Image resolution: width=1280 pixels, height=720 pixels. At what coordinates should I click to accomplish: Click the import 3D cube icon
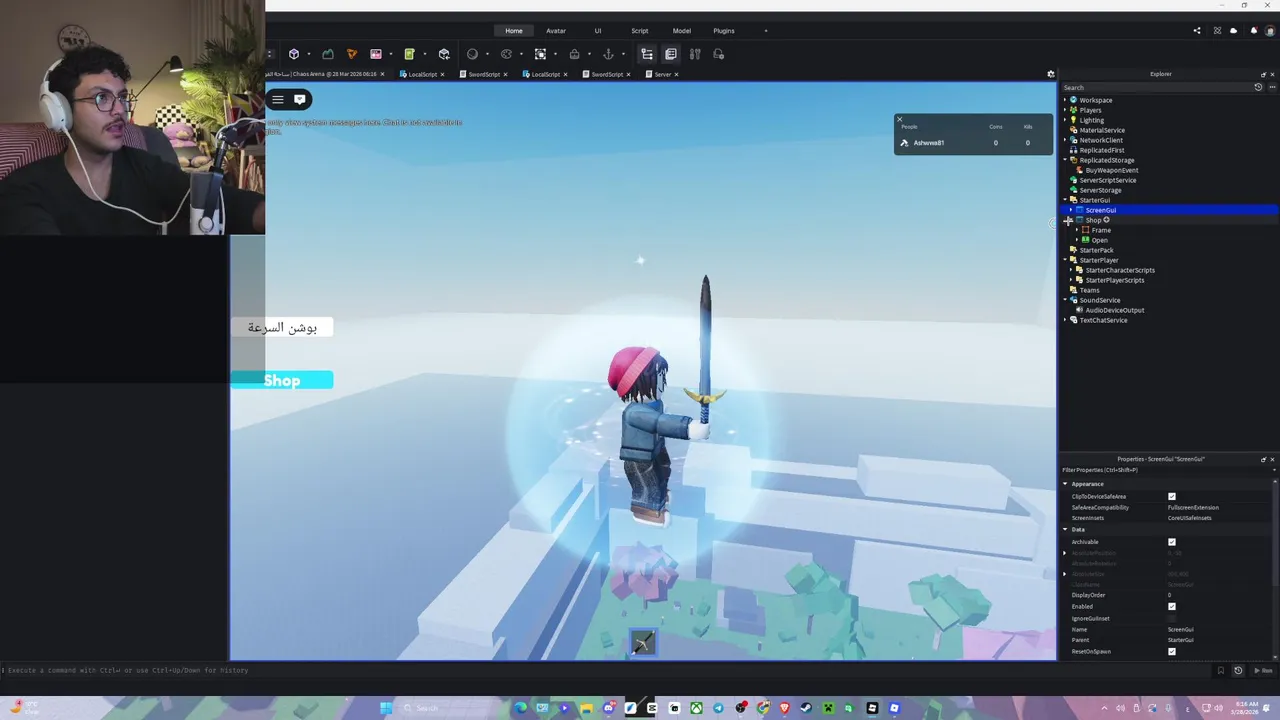pos(444,54)
